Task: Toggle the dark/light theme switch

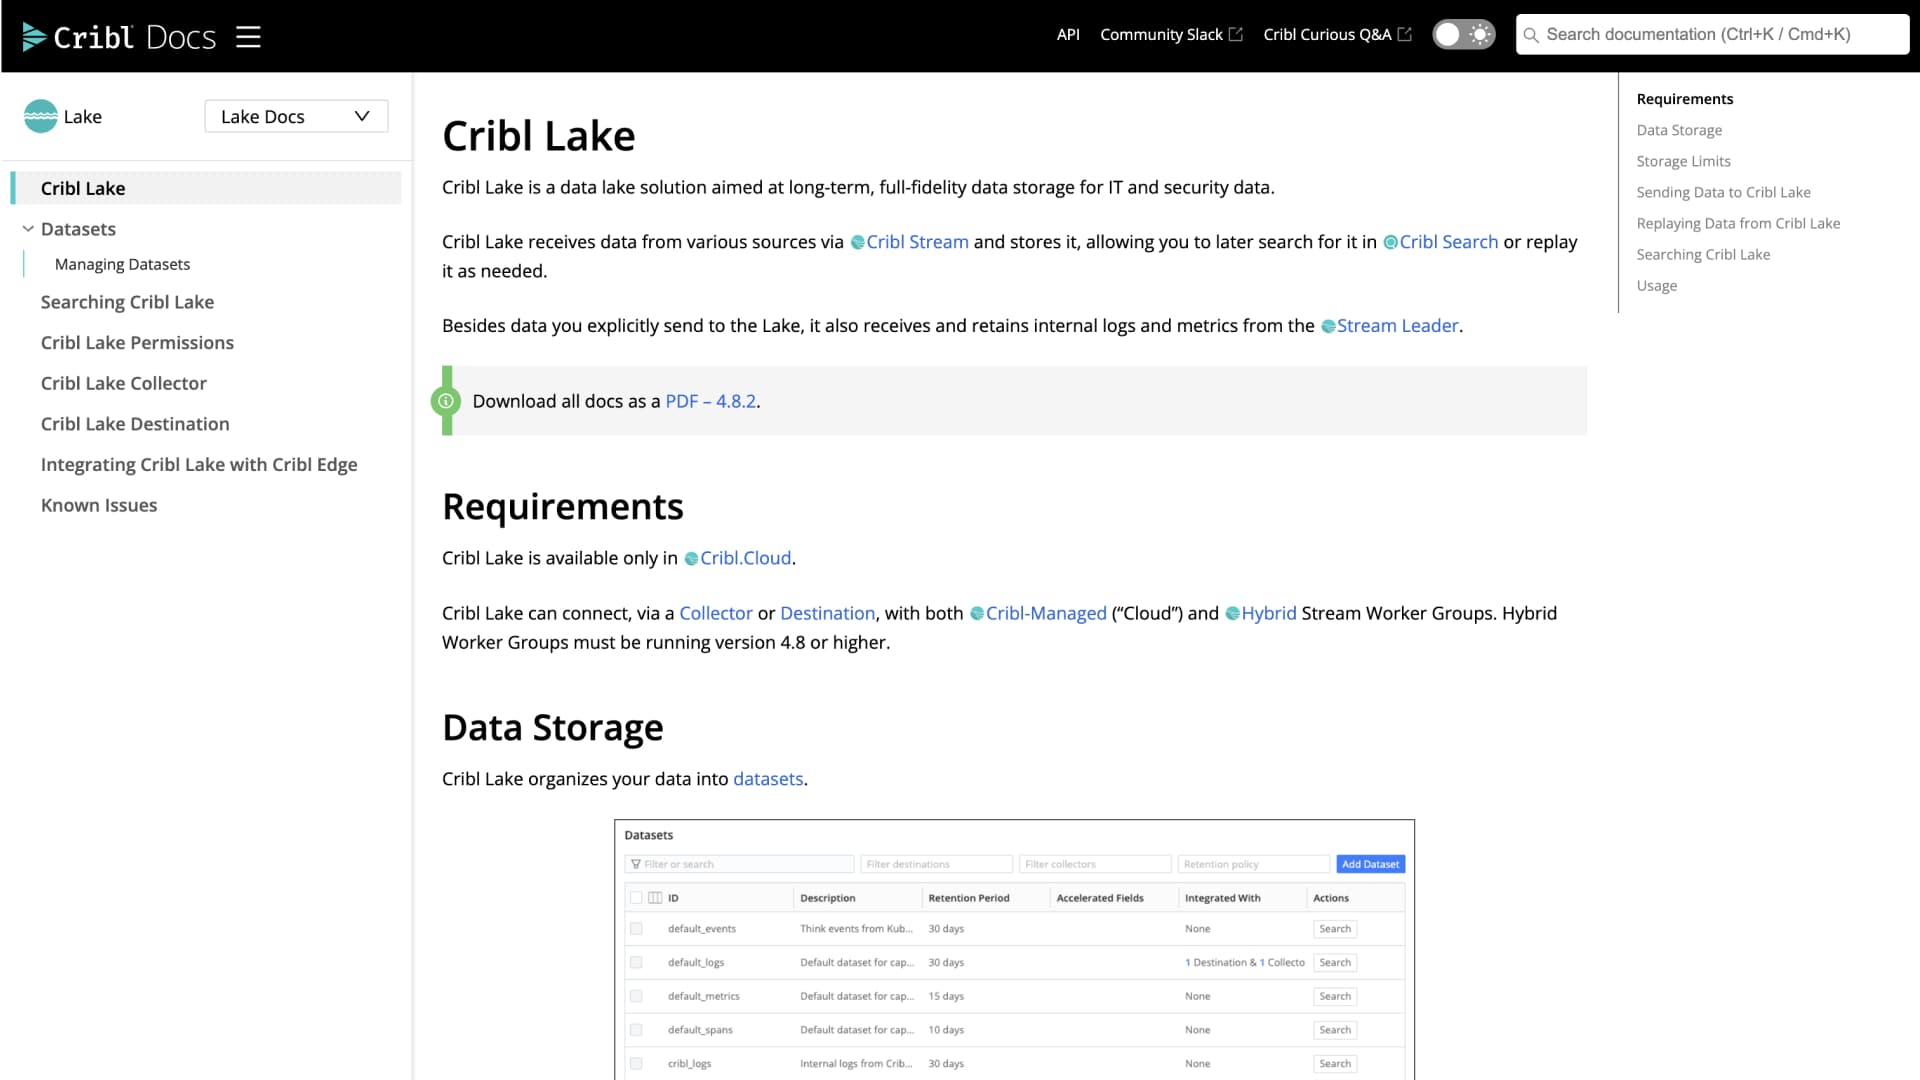Action: (1463, 34)
